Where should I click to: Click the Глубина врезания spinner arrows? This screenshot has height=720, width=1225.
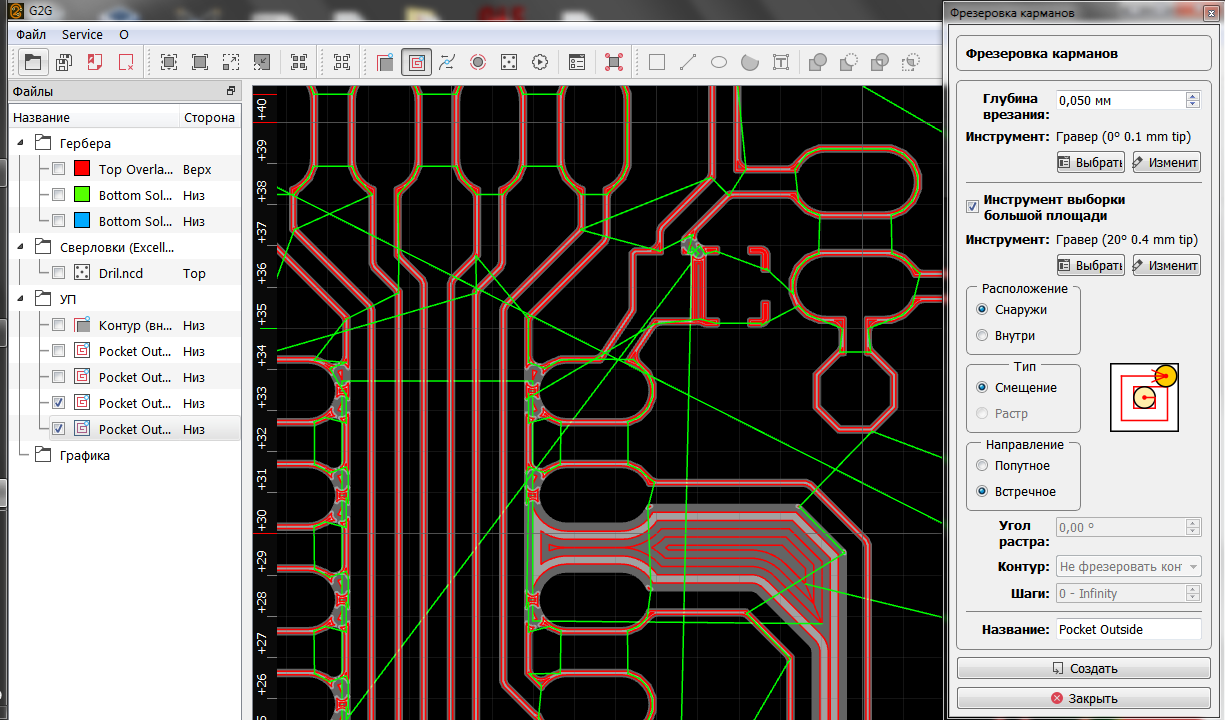tap(1192, 100)
